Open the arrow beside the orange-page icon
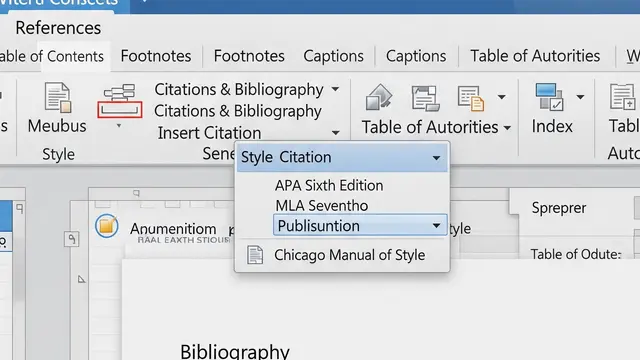 click(x=501, y=97)
